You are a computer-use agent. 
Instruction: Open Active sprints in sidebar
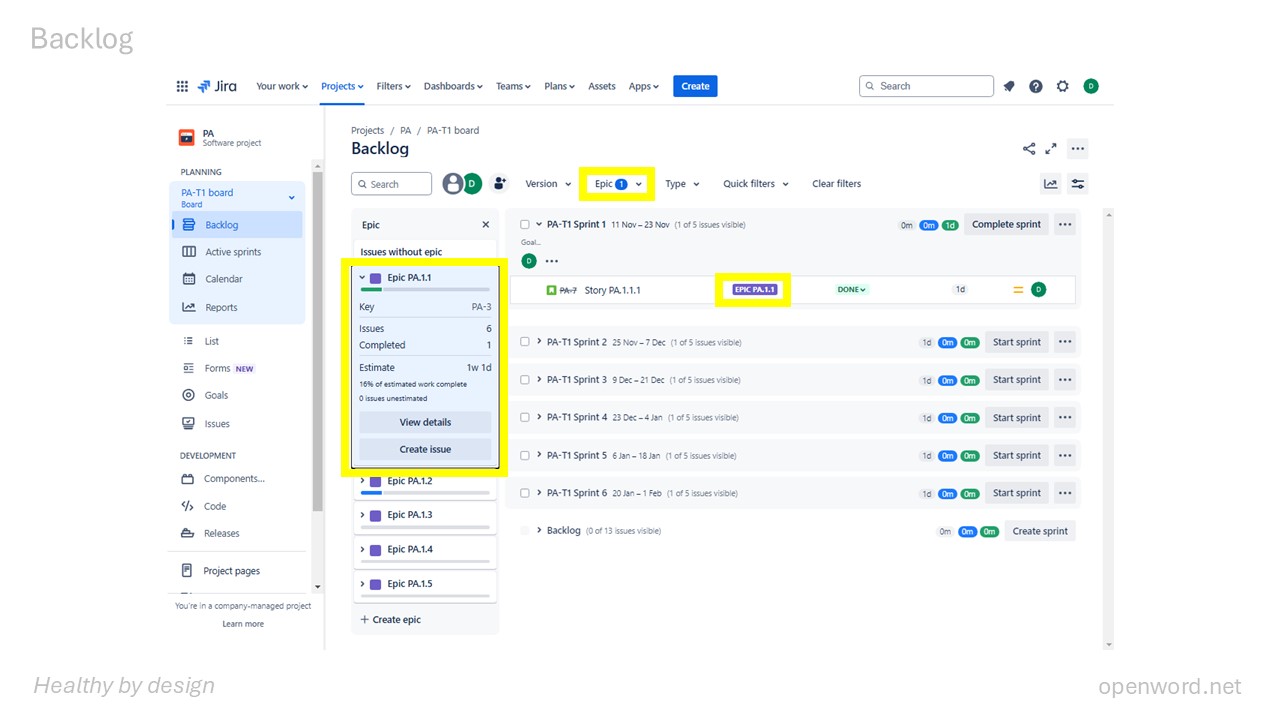(x=233, y=252)
